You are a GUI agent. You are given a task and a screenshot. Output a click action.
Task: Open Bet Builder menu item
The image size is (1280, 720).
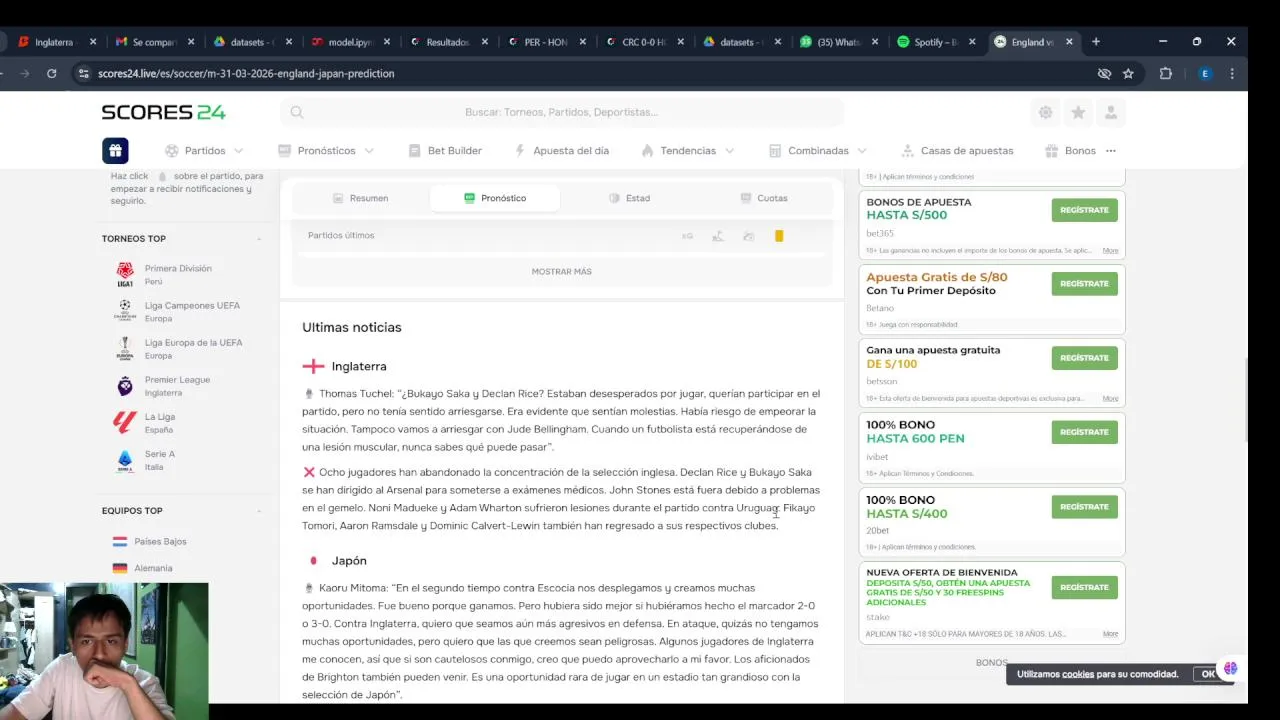tap(445, 150)
